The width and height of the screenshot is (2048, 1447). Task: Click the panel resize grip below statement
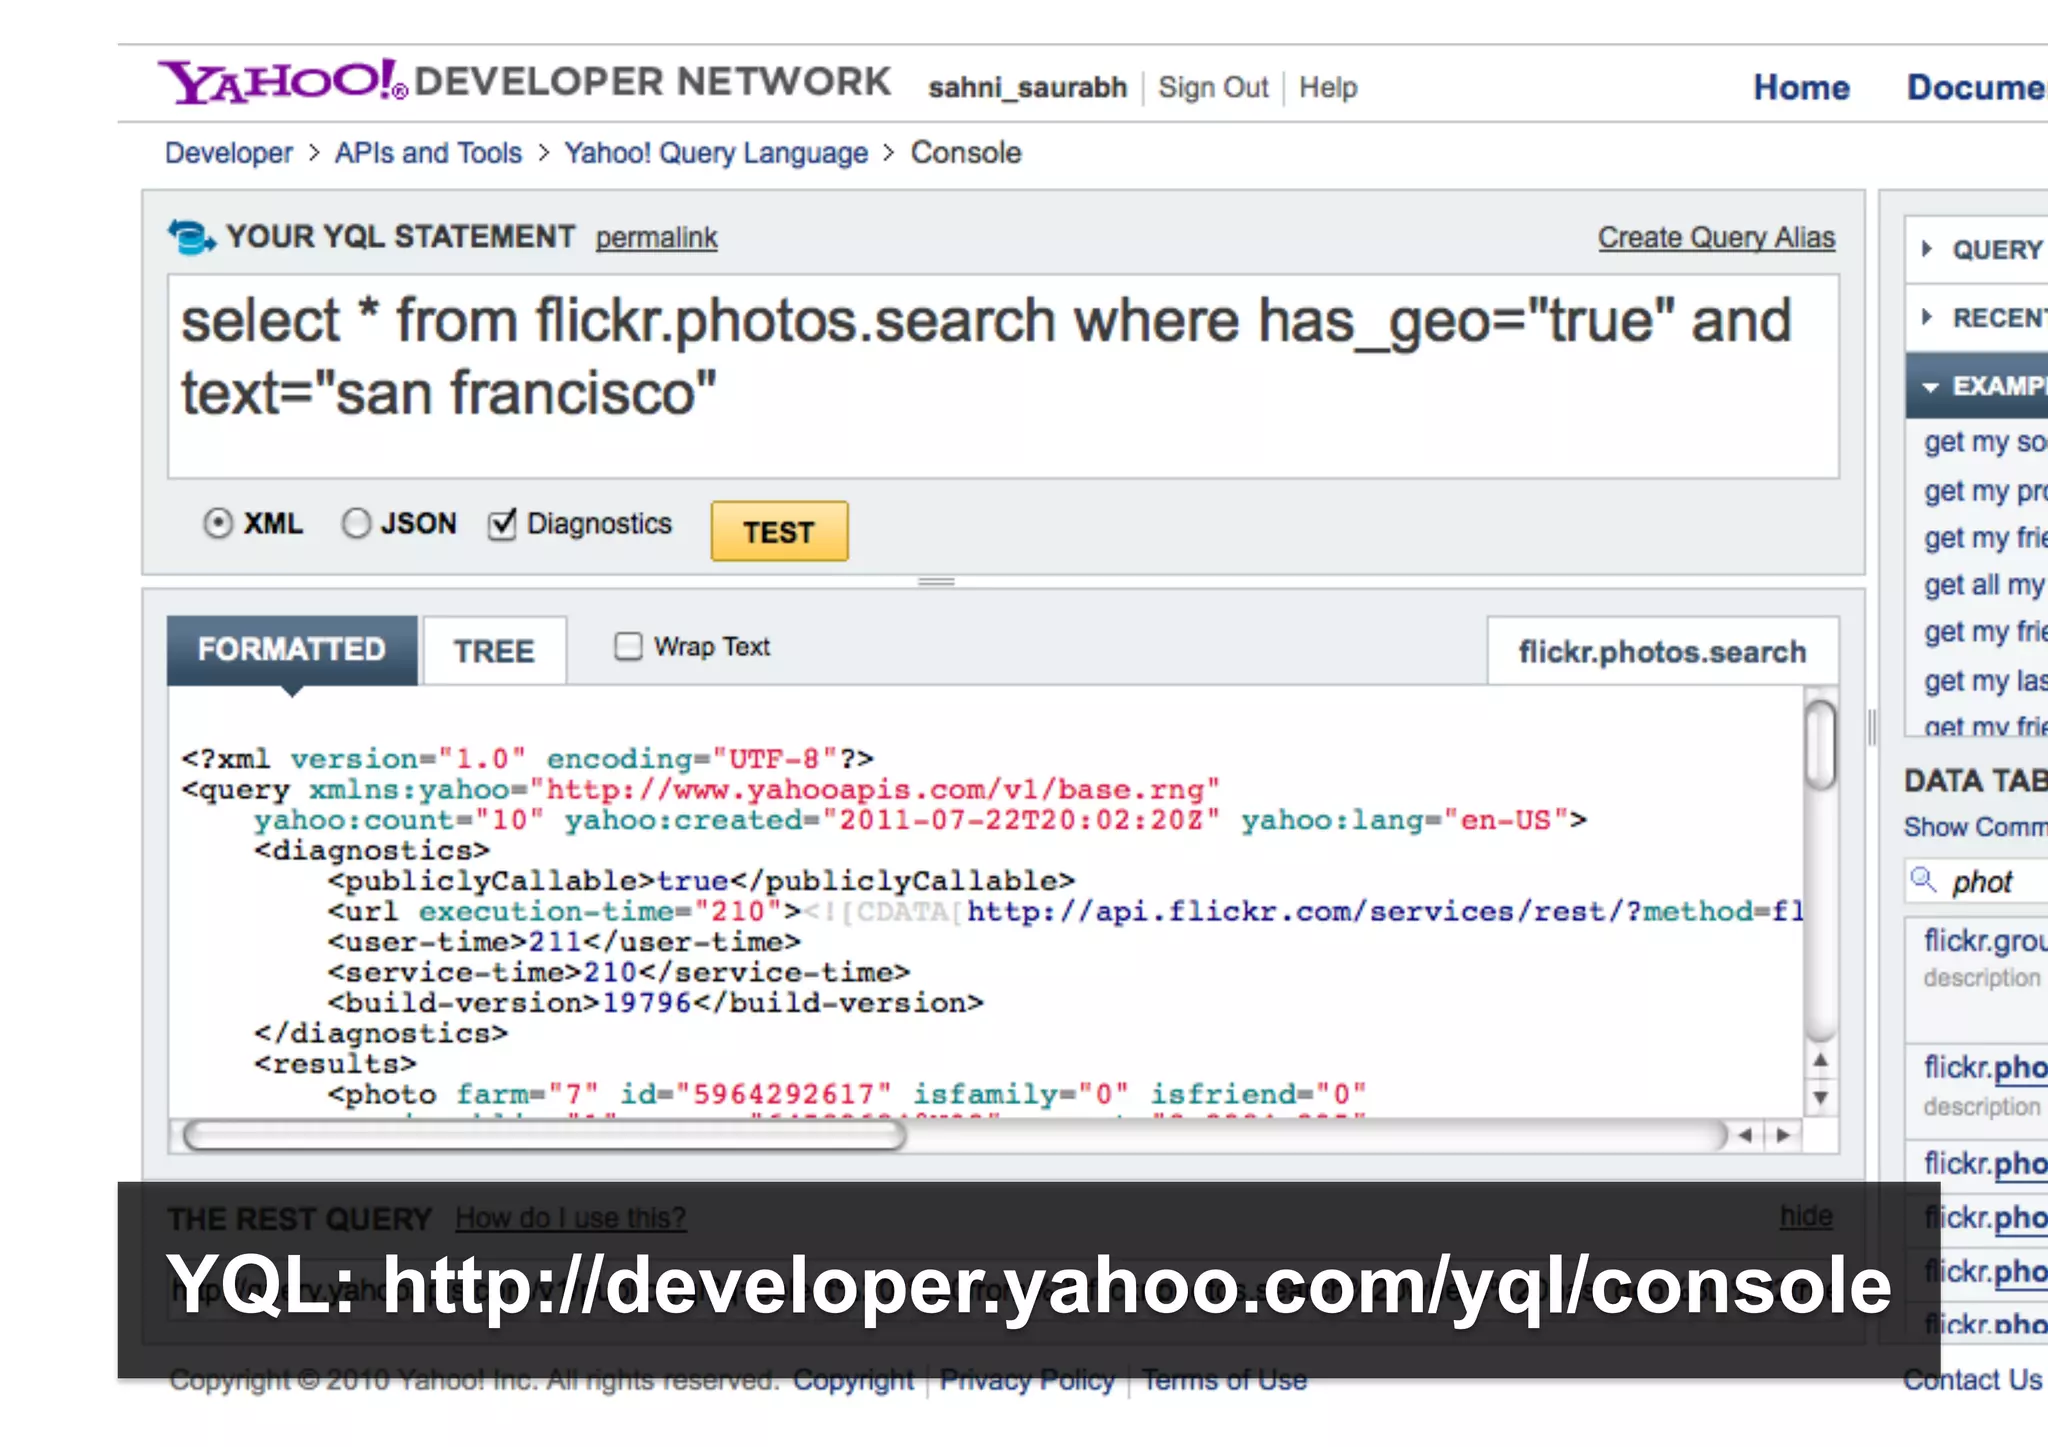click(936, 581)
